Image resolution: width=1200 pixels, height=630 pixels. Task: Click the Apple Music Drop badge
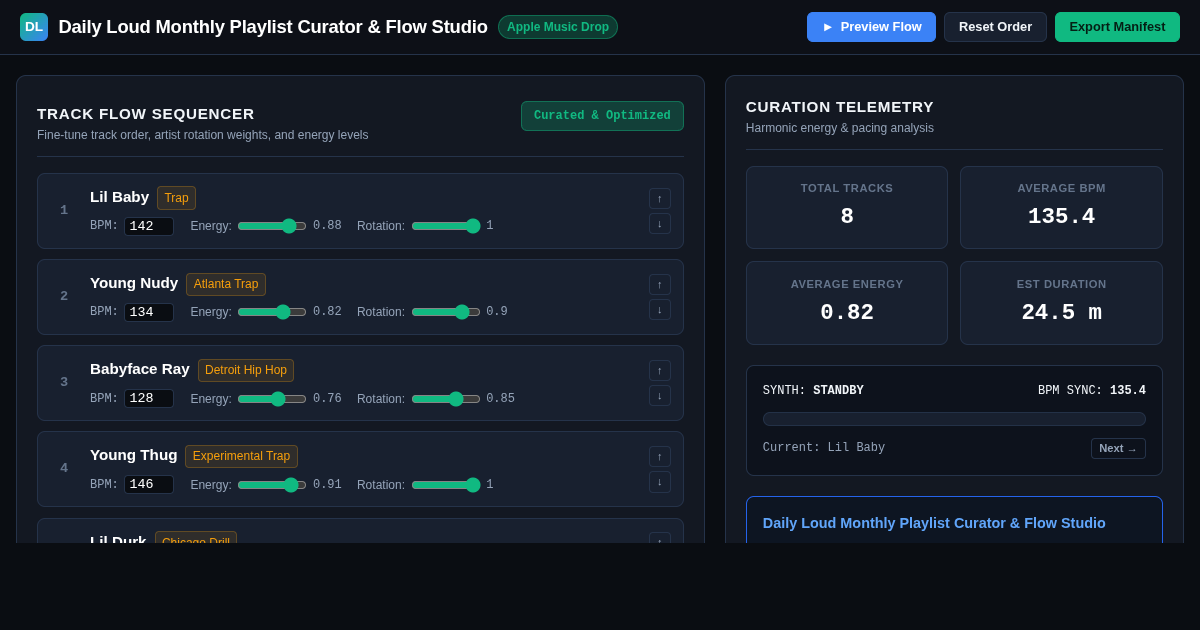pyautogui.click(x=558, y=27)
